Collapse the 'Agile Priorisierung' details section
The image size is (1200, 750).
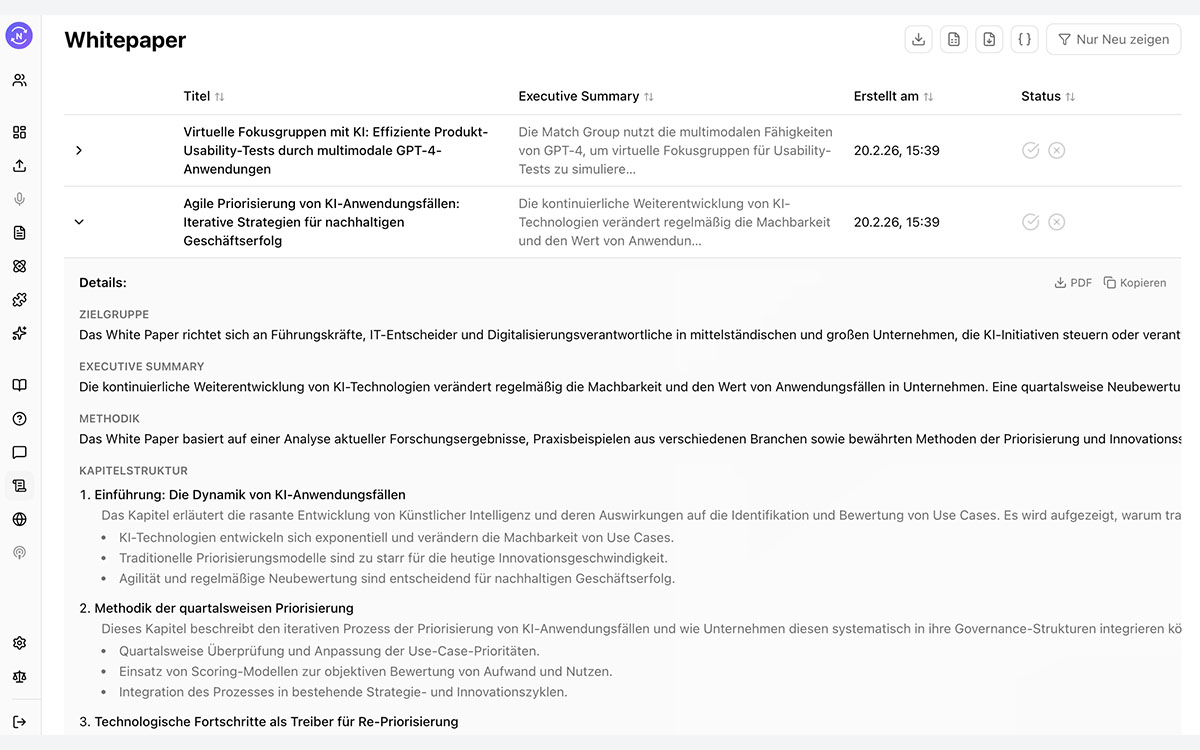[x=78, y=221]
